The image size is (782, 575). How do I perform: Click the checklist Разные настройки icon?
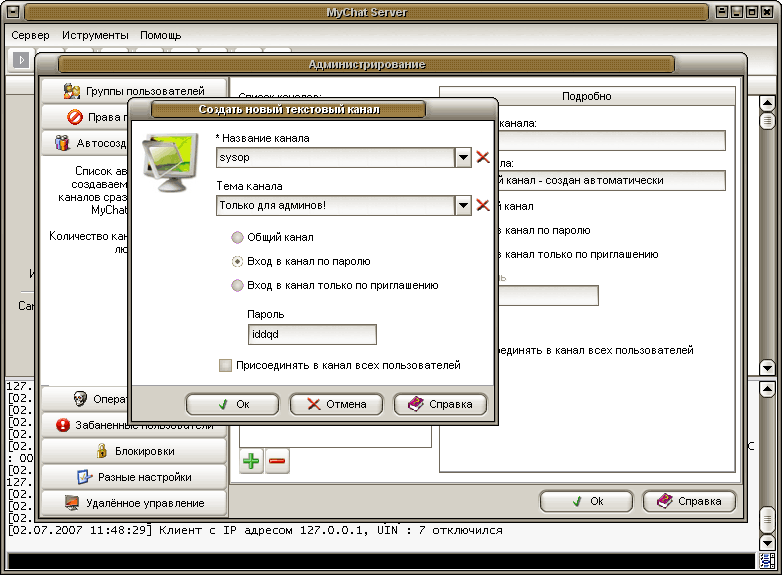click(x=84, y=477)
